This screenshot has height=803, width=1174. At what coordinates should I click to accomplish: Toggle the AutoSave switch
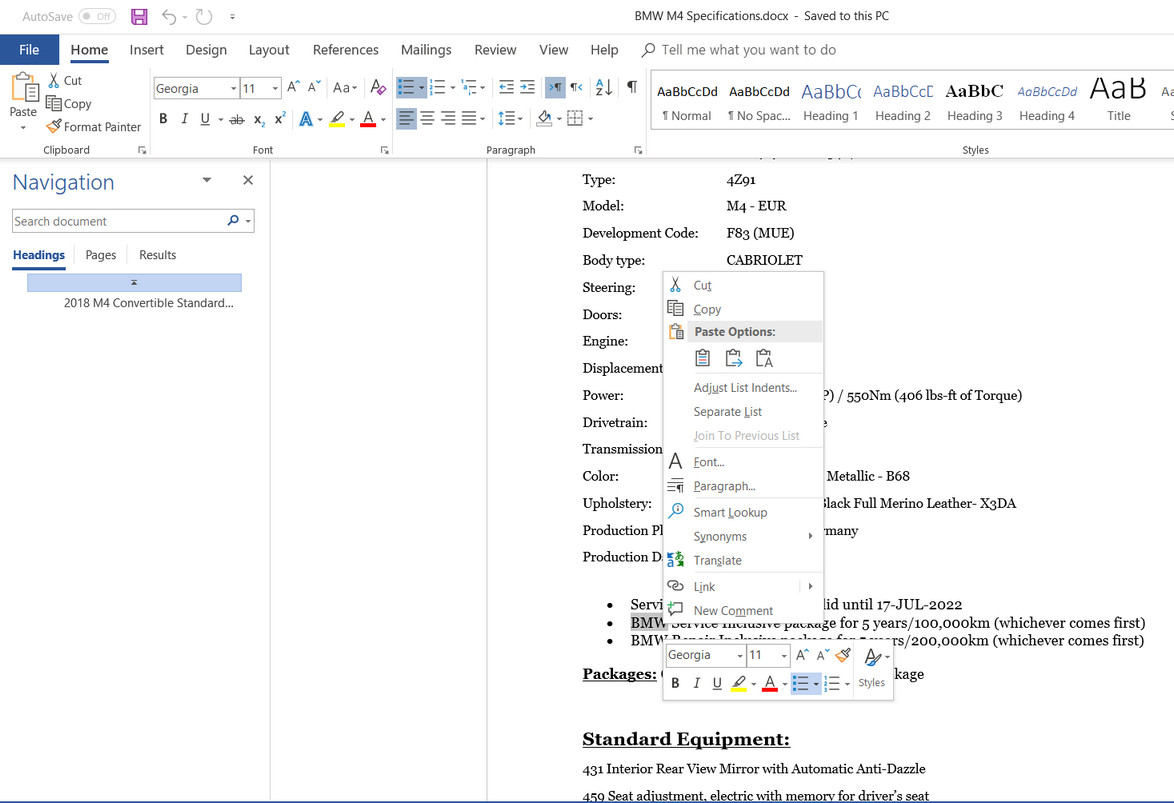(x=97, y=16)
